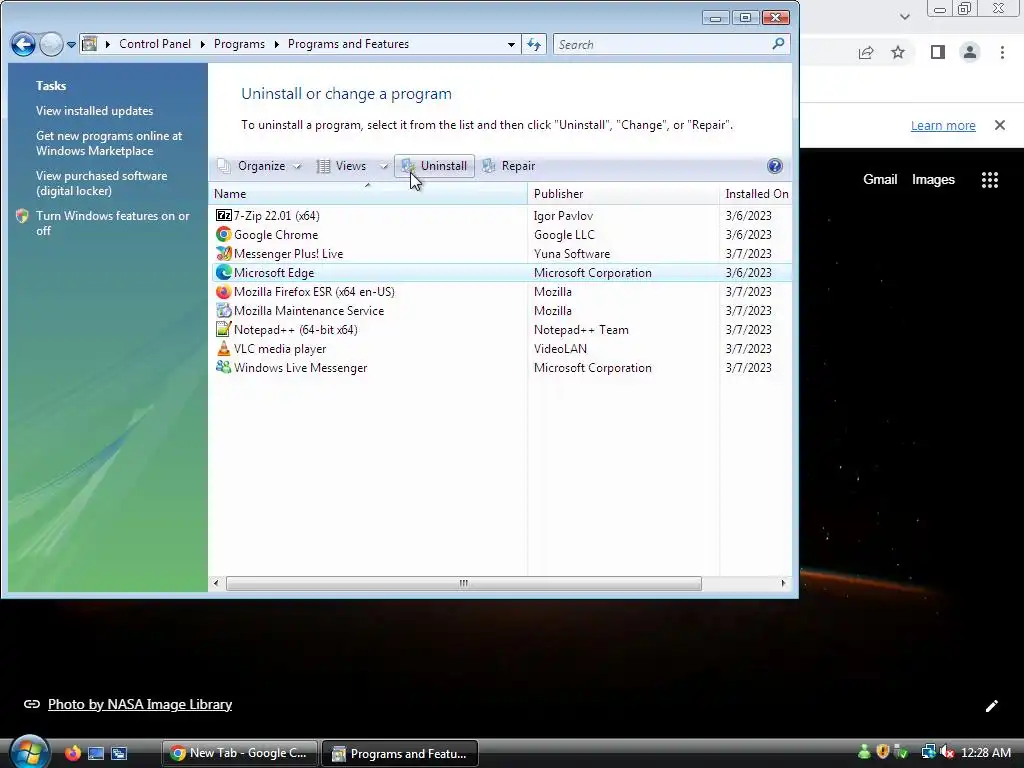1024x768 pixels.
Task: Open Help via the blue question icon
Action: pos(775,166)
